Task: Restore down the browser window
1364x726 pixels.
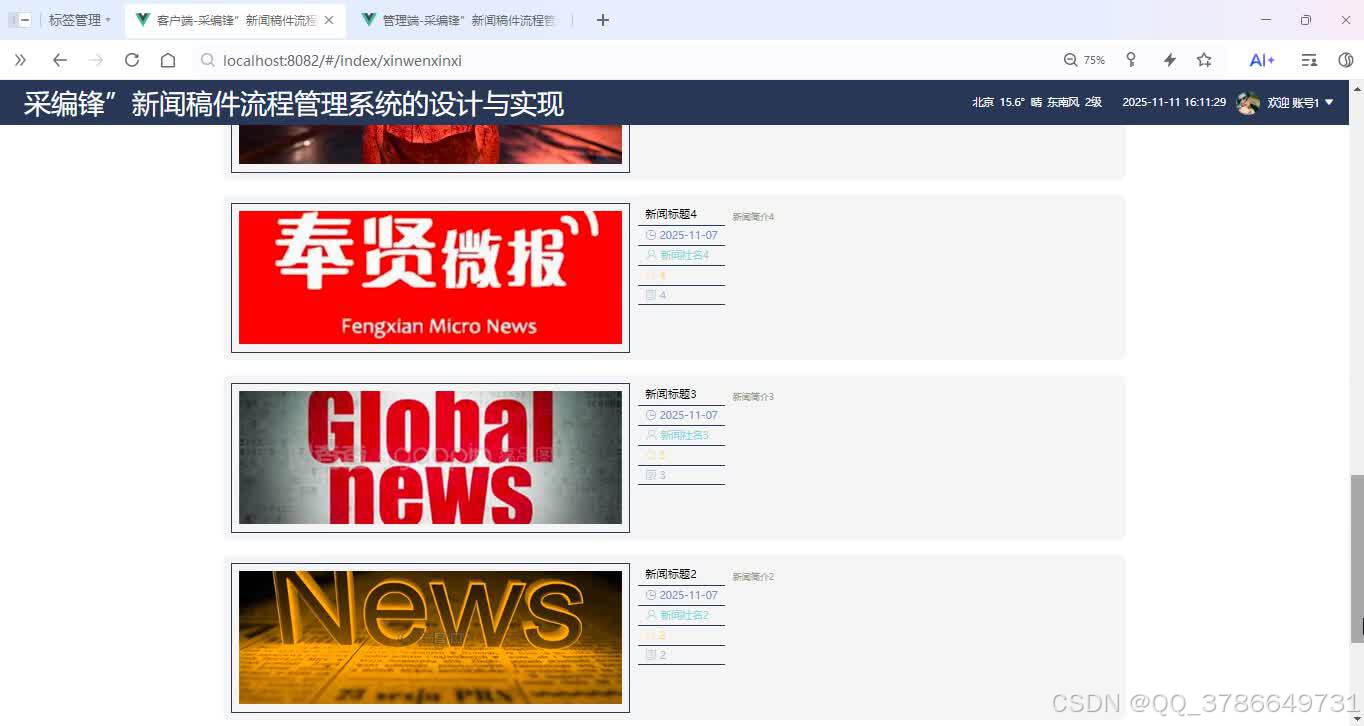Action: [x=1305, y=20]
